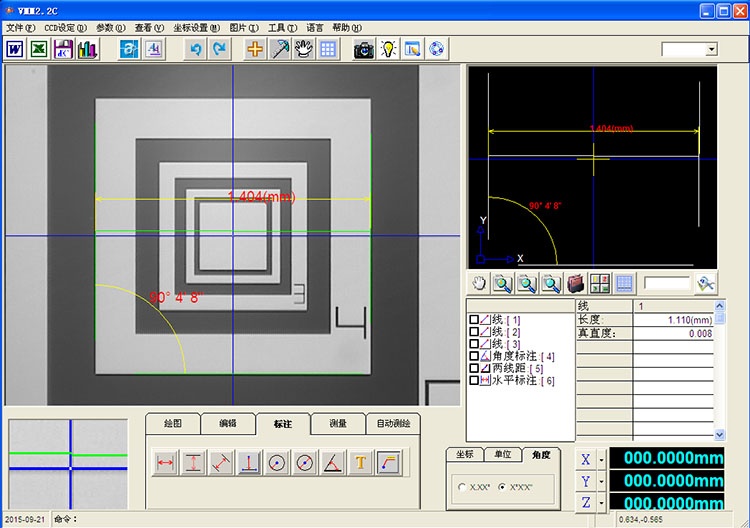
Task: Switch to the 测量 tab
Action: pos(338,424)
